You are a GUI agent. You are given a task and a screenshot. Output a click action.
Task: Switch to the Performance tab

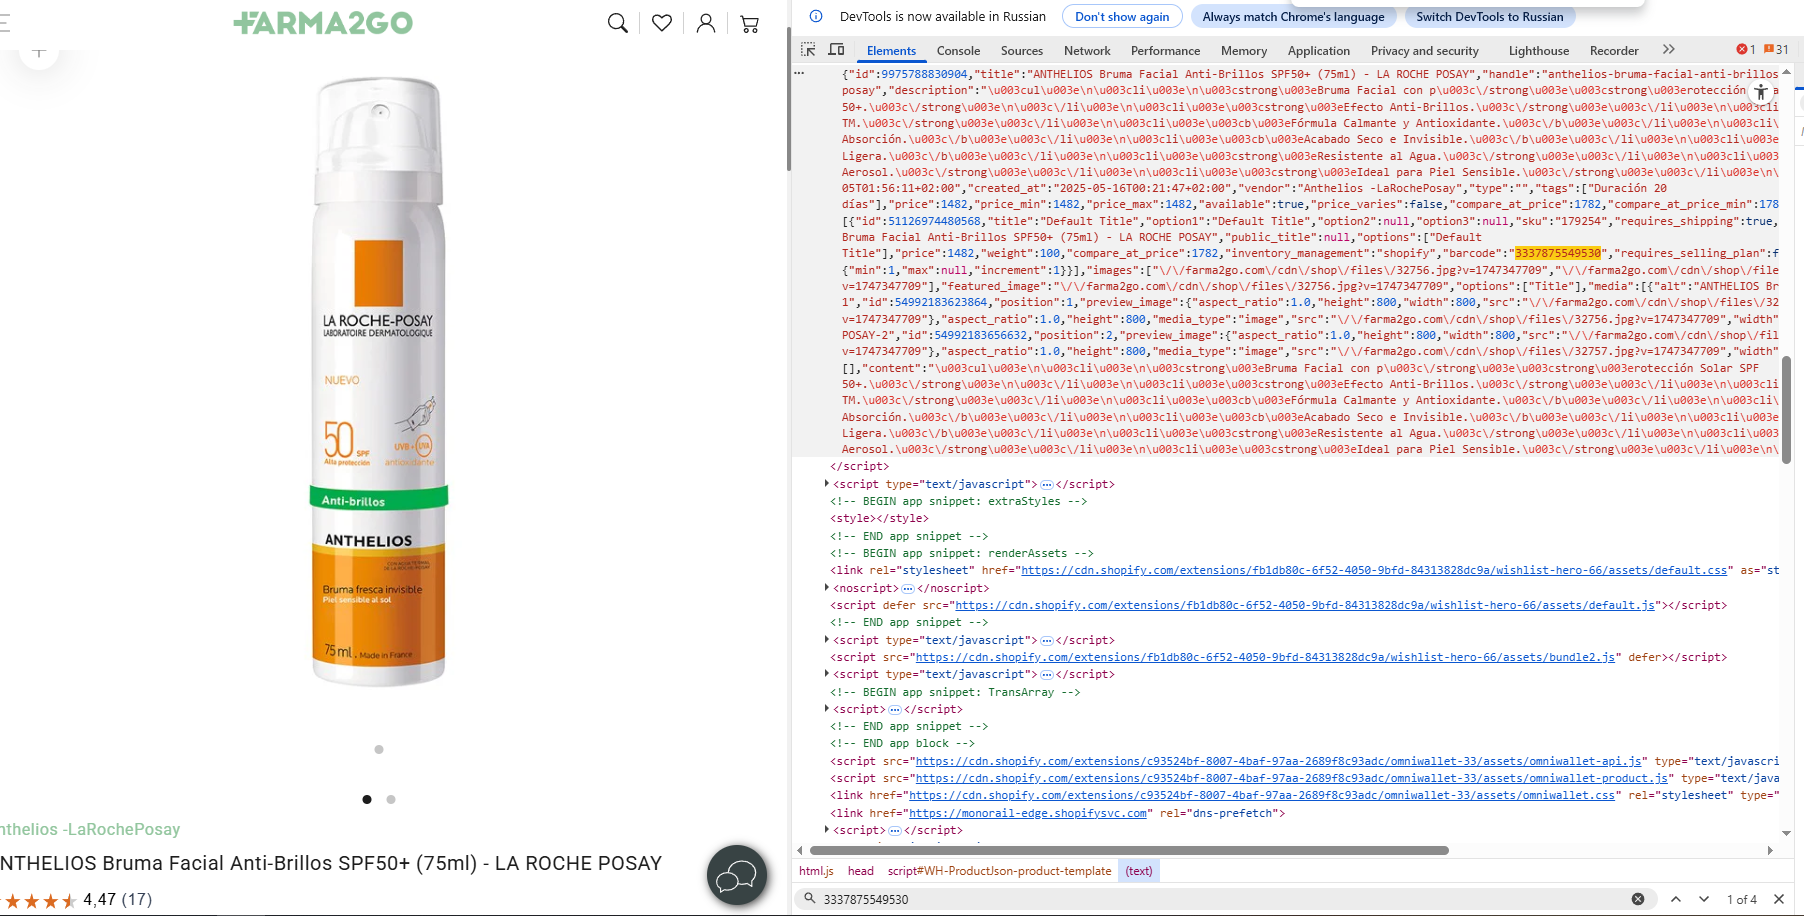[x=1165, y=51]
